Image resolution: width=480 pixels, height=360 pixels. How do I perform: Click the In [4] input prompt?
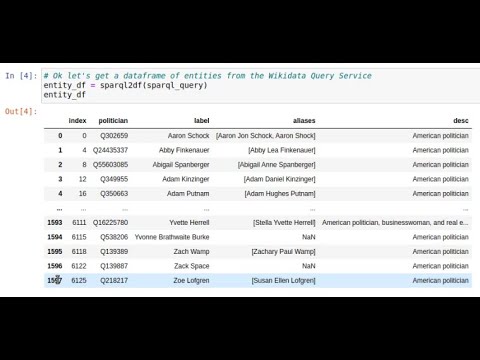pyautogui.click(x=21, y=76)
